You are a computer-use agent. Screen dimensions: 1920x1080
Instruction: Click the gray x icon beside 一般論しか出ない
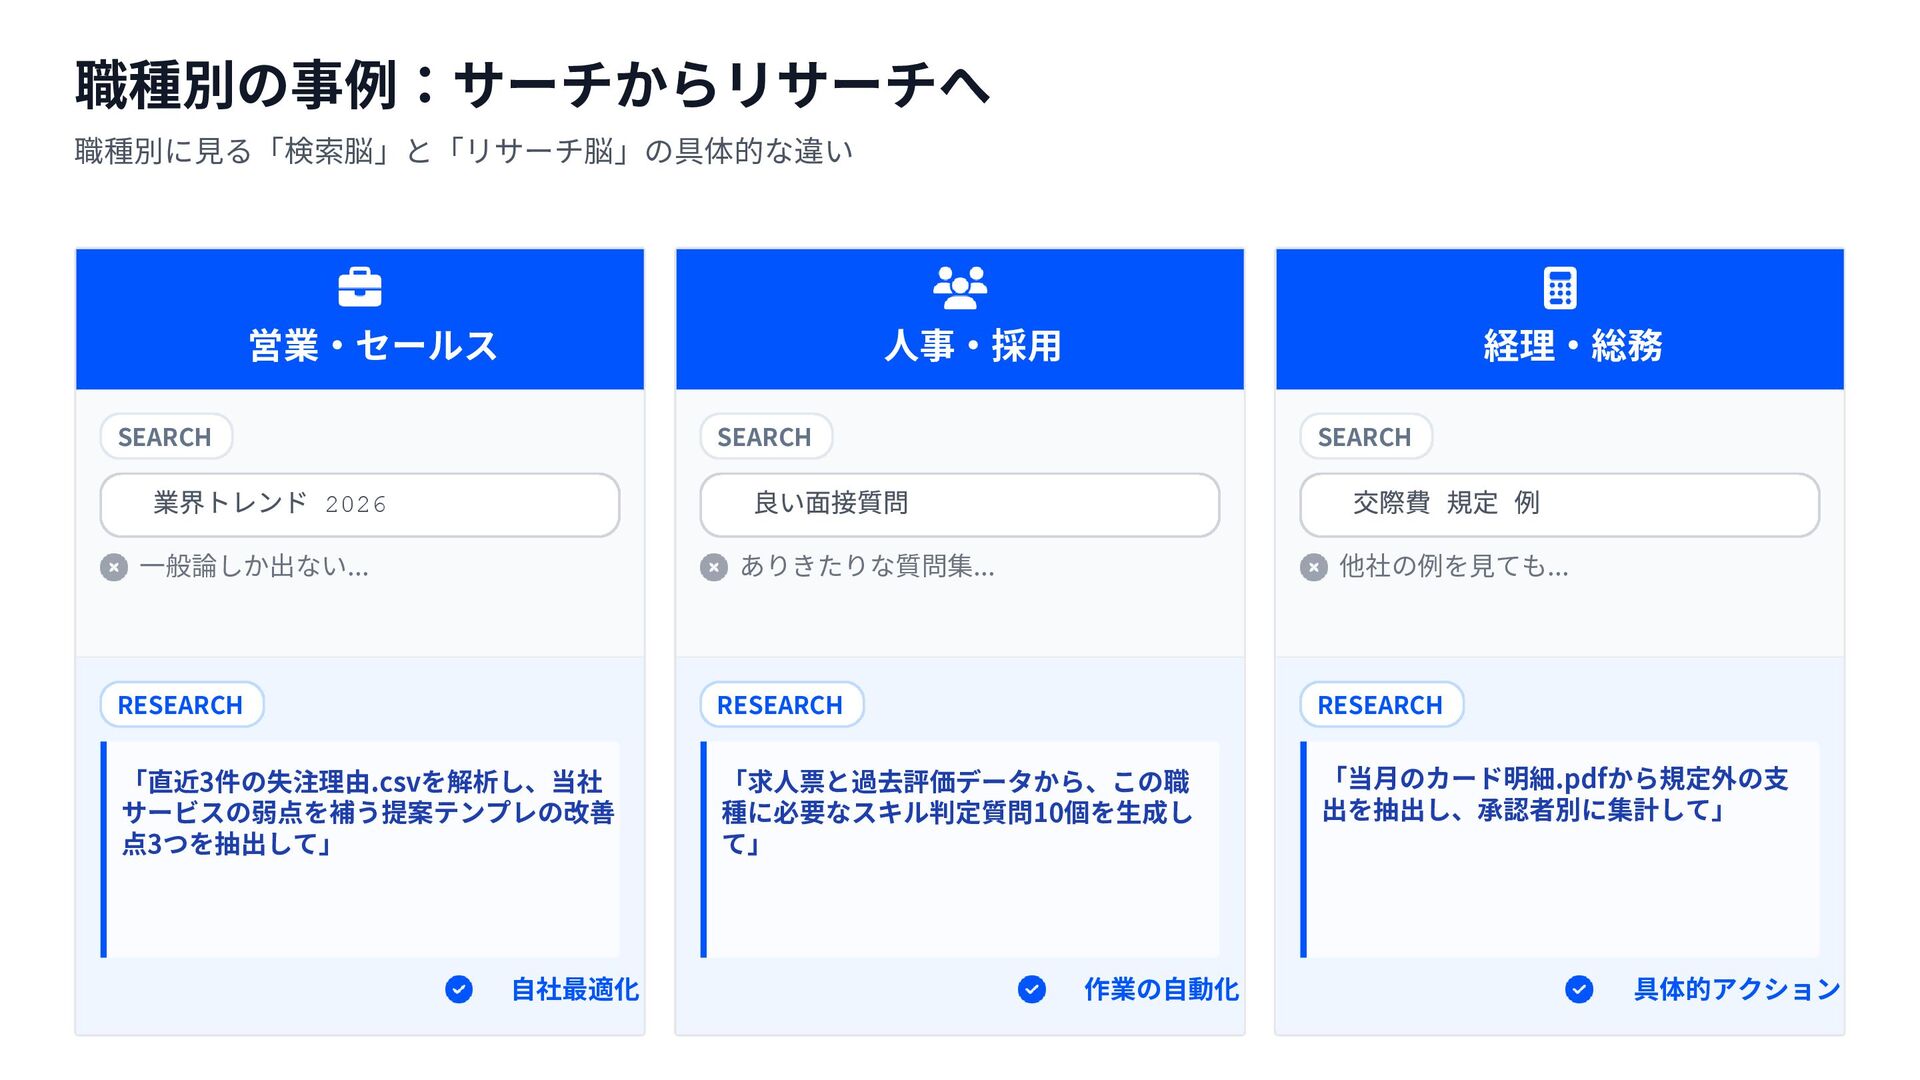(x=114, y=568)
